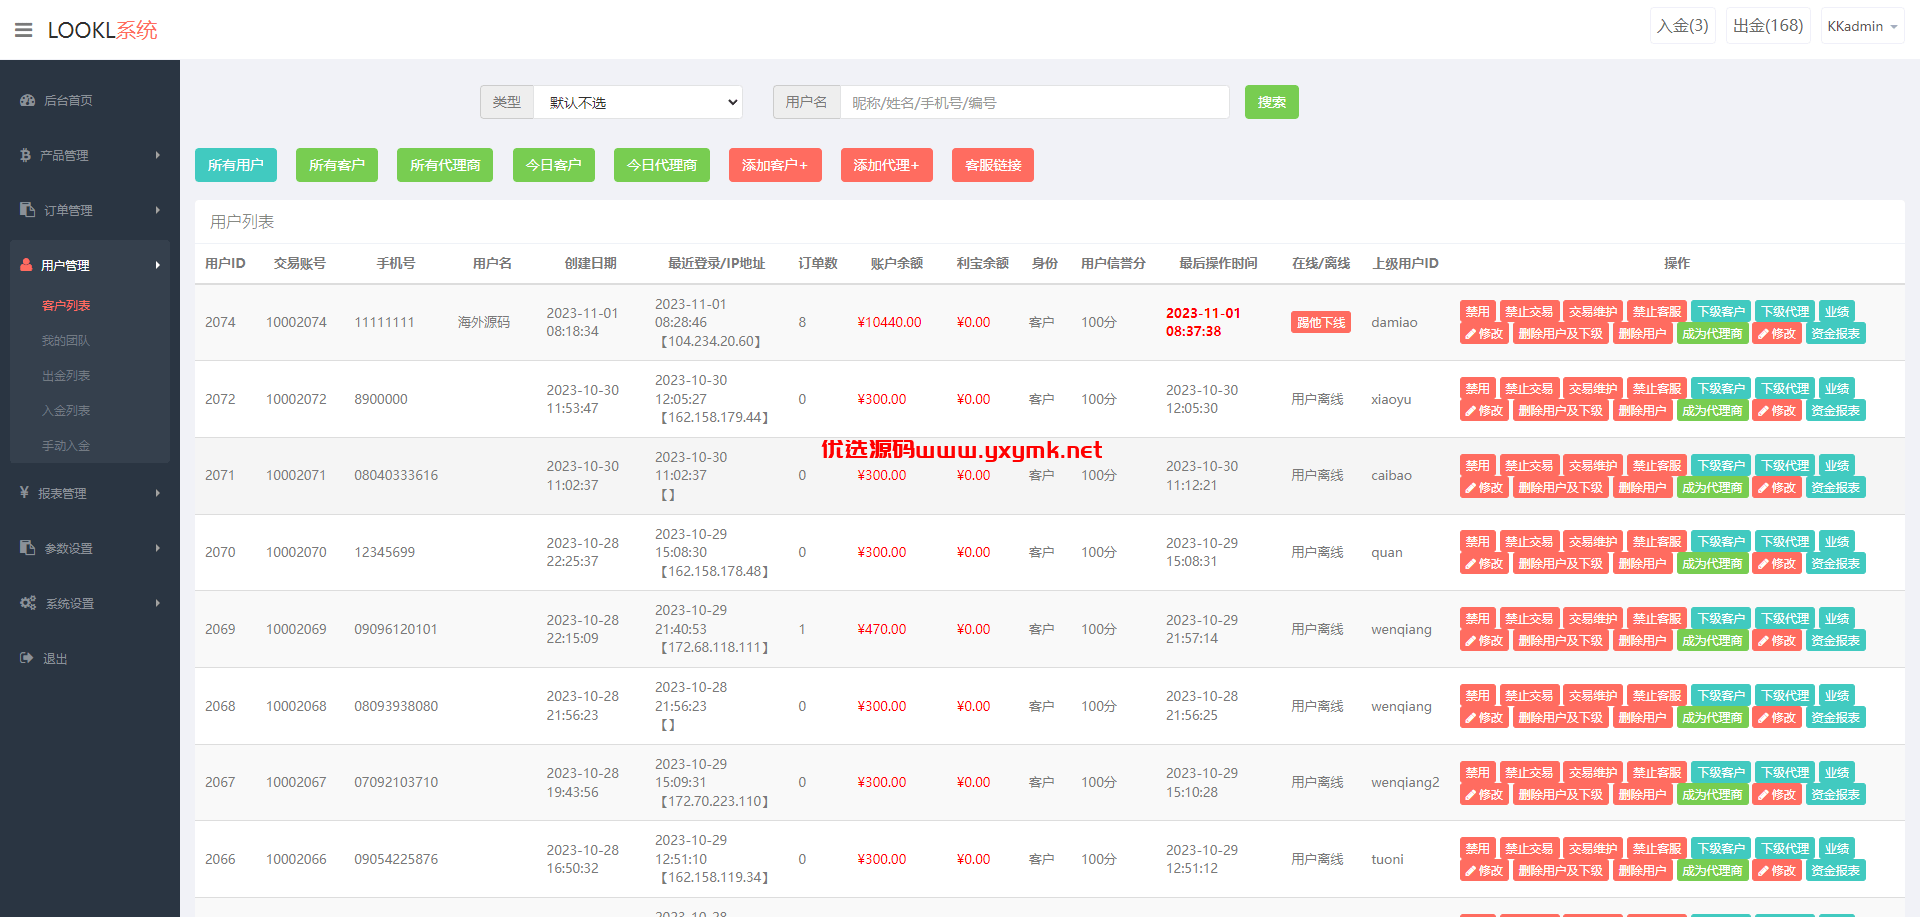Open the 类型 dropdown showing 默认不选

tap(638, 102)
